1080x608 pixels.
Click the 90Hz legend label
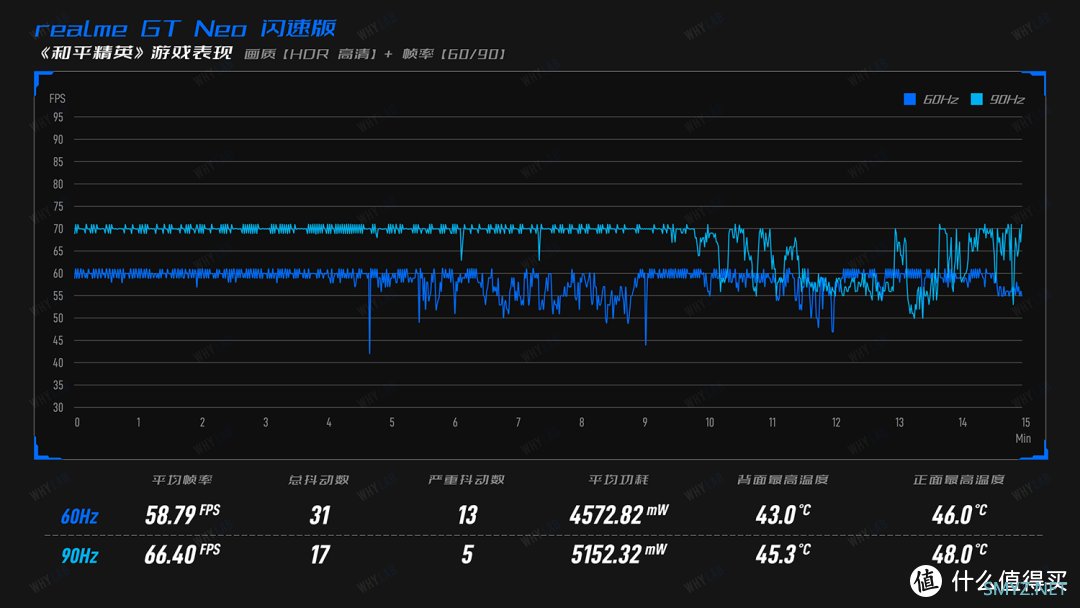pos(1007,100)
